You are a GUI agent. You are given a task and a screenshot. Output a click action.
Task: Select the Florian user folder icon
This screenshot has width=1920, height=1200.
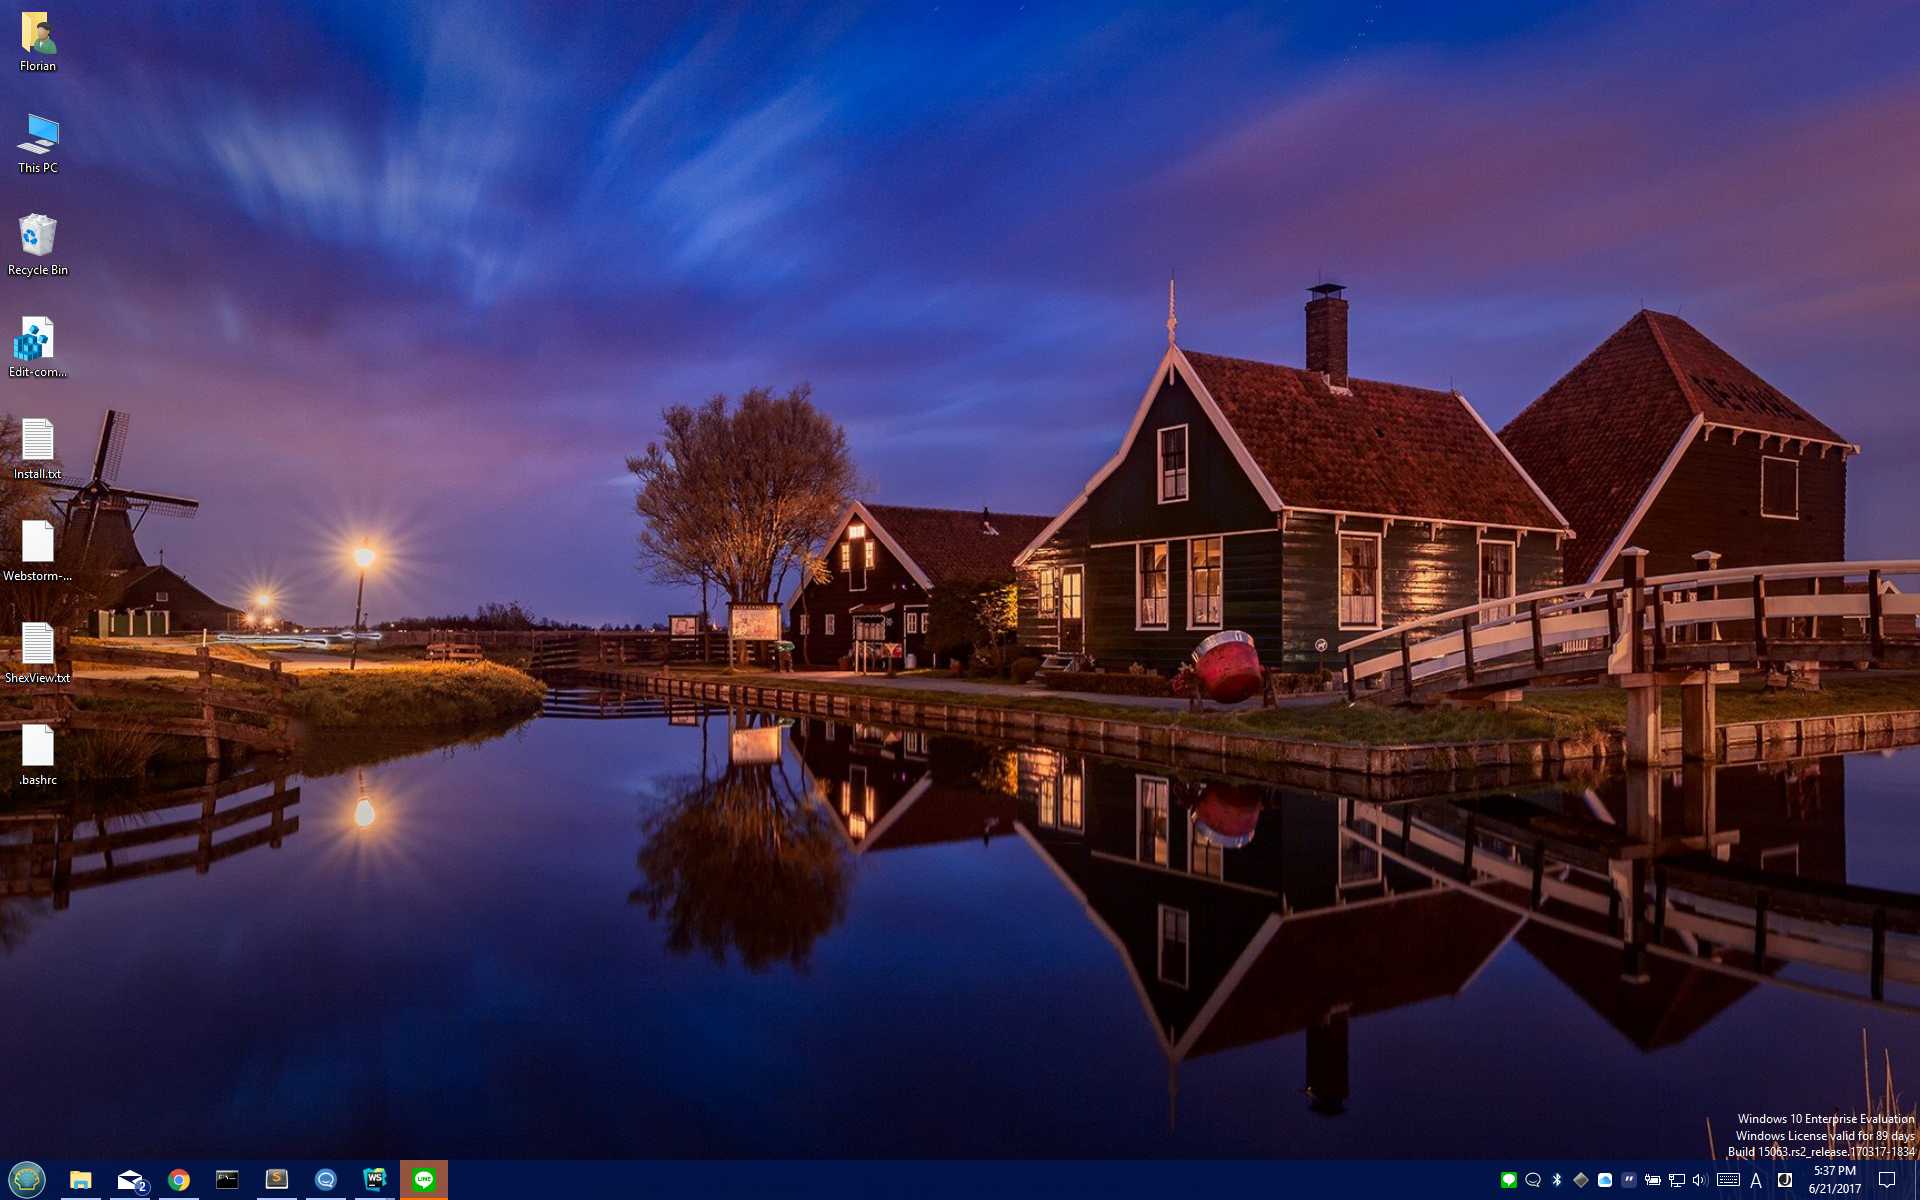click(38, 40)
